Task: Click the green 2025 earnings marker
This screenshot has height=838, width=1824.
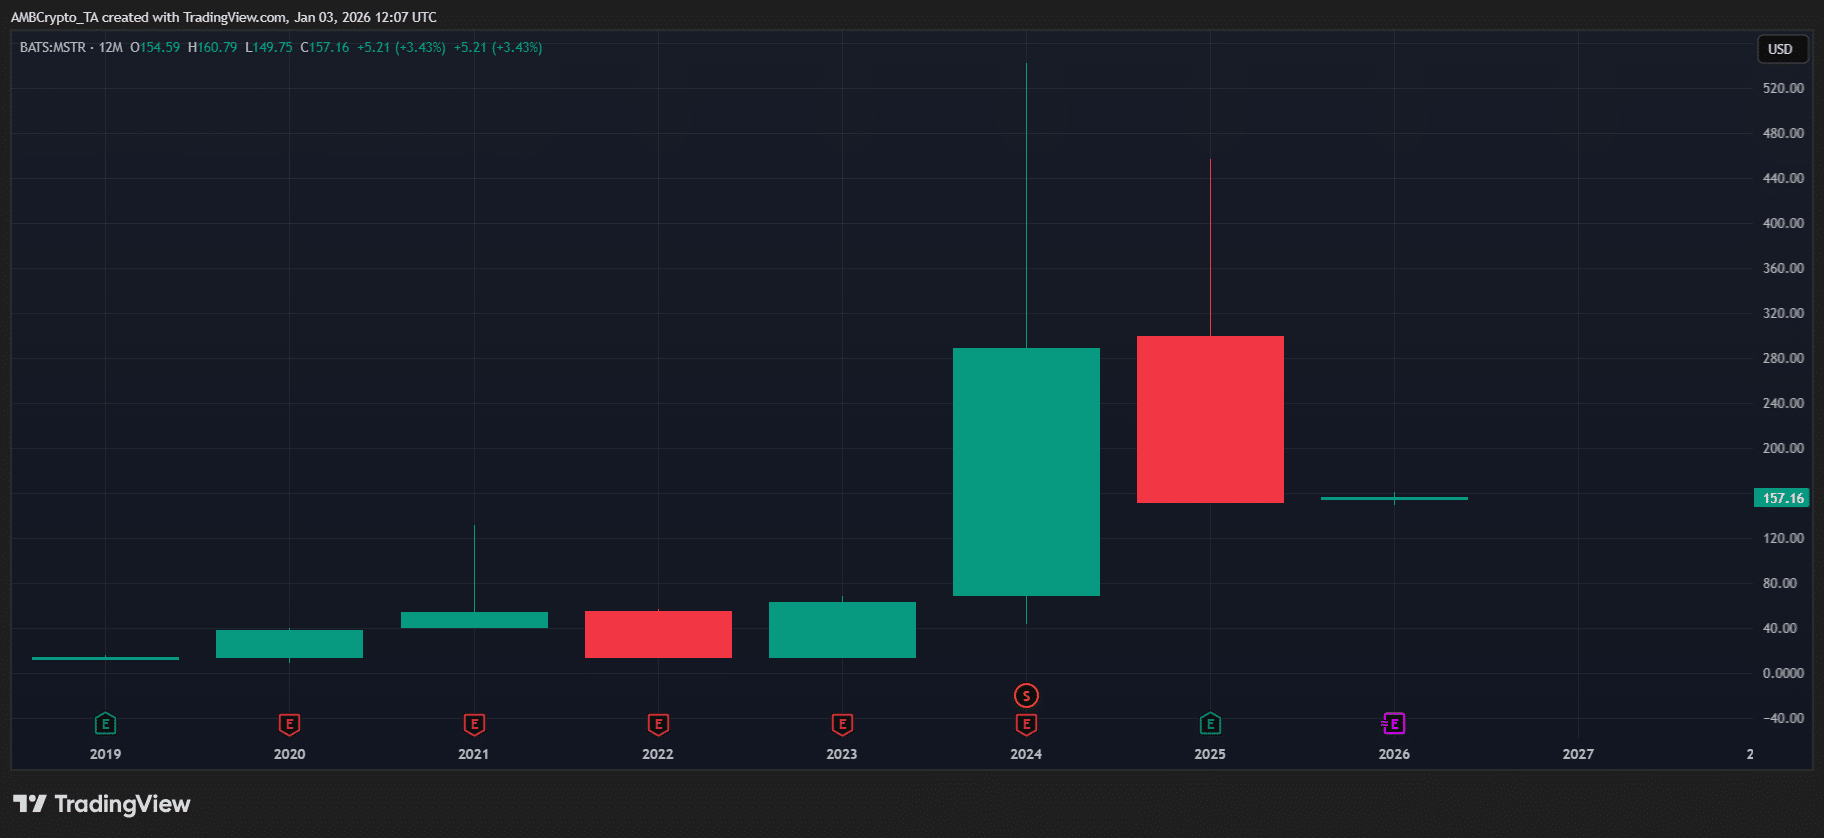Action: pos(1210,723)
